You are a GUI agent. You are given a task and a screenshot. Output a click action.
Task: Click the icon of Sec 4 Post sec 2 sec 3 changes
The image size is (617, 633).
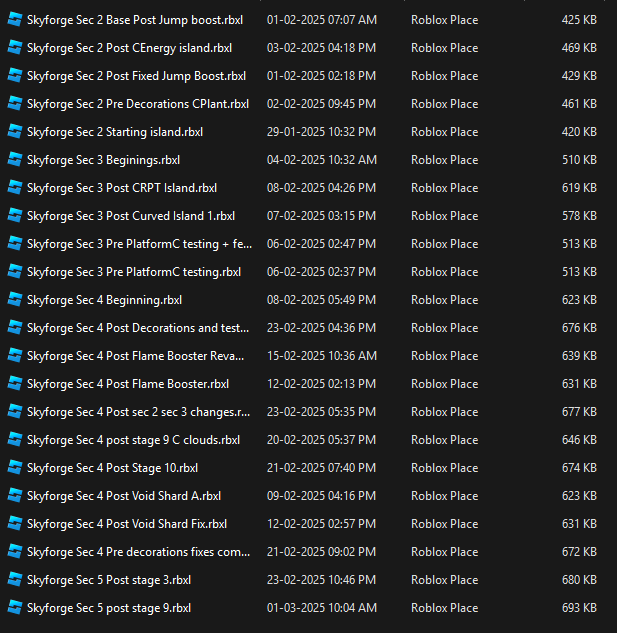click(15, 412)
